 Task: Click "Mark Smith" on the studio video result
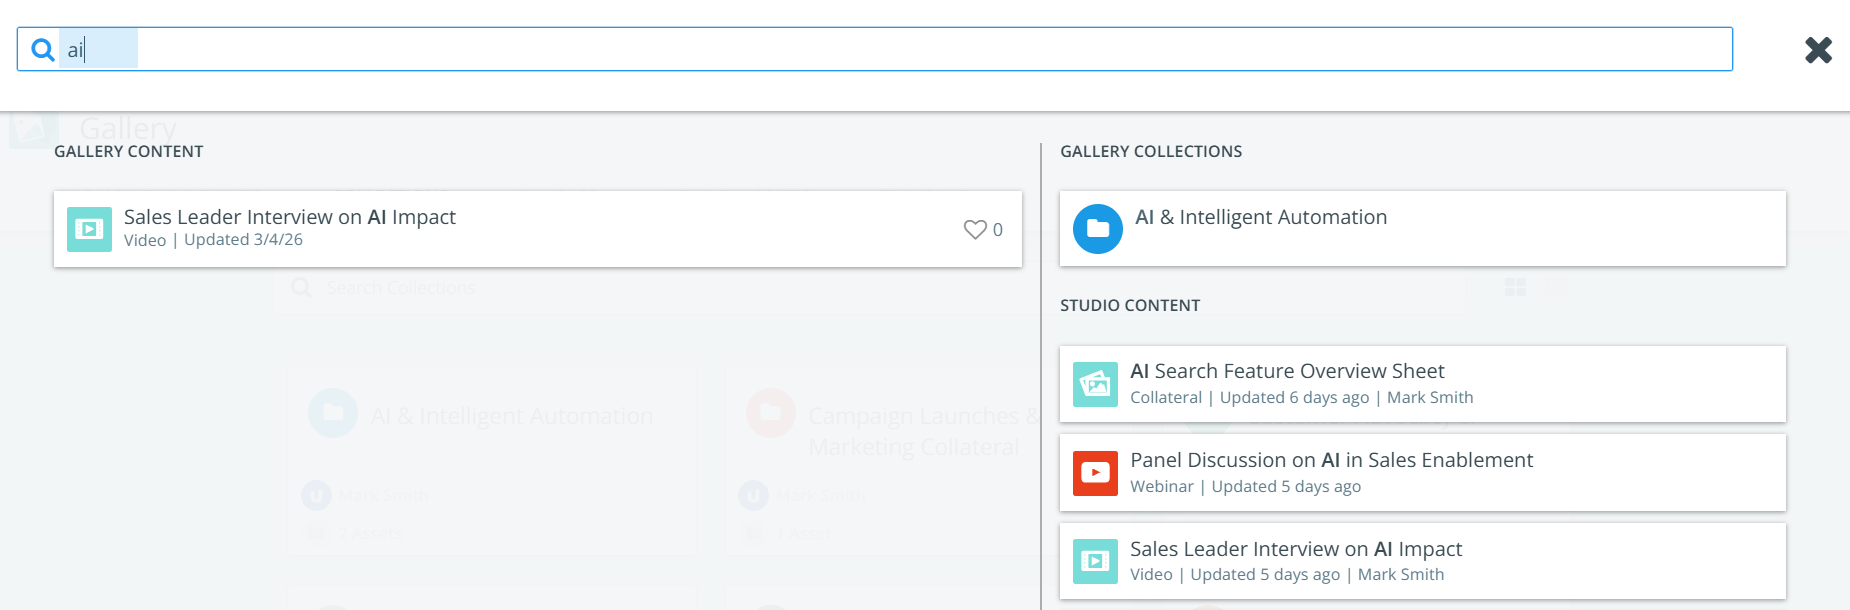pos(1400,575)
